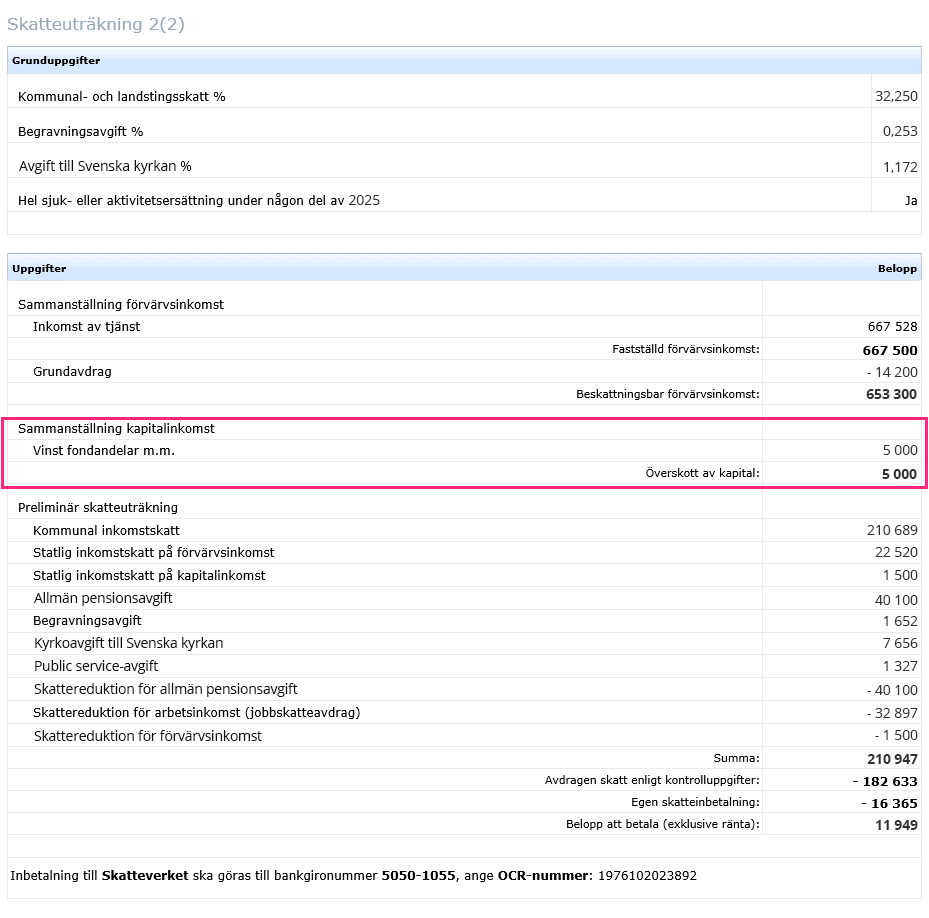Select the Grunduppgifter section header
The height and width of the screenshot is (918, 929).
pos(56,61)
